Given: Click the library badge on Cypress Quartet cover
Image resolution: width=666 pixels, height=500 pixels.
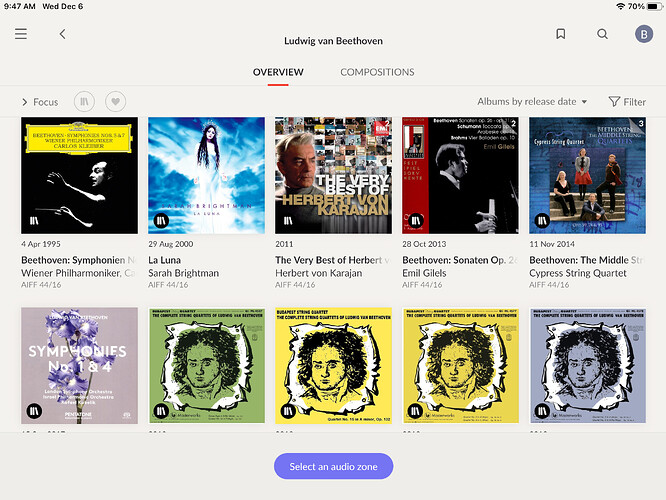Looking at the screenshot, I should (x=542, y=220).
